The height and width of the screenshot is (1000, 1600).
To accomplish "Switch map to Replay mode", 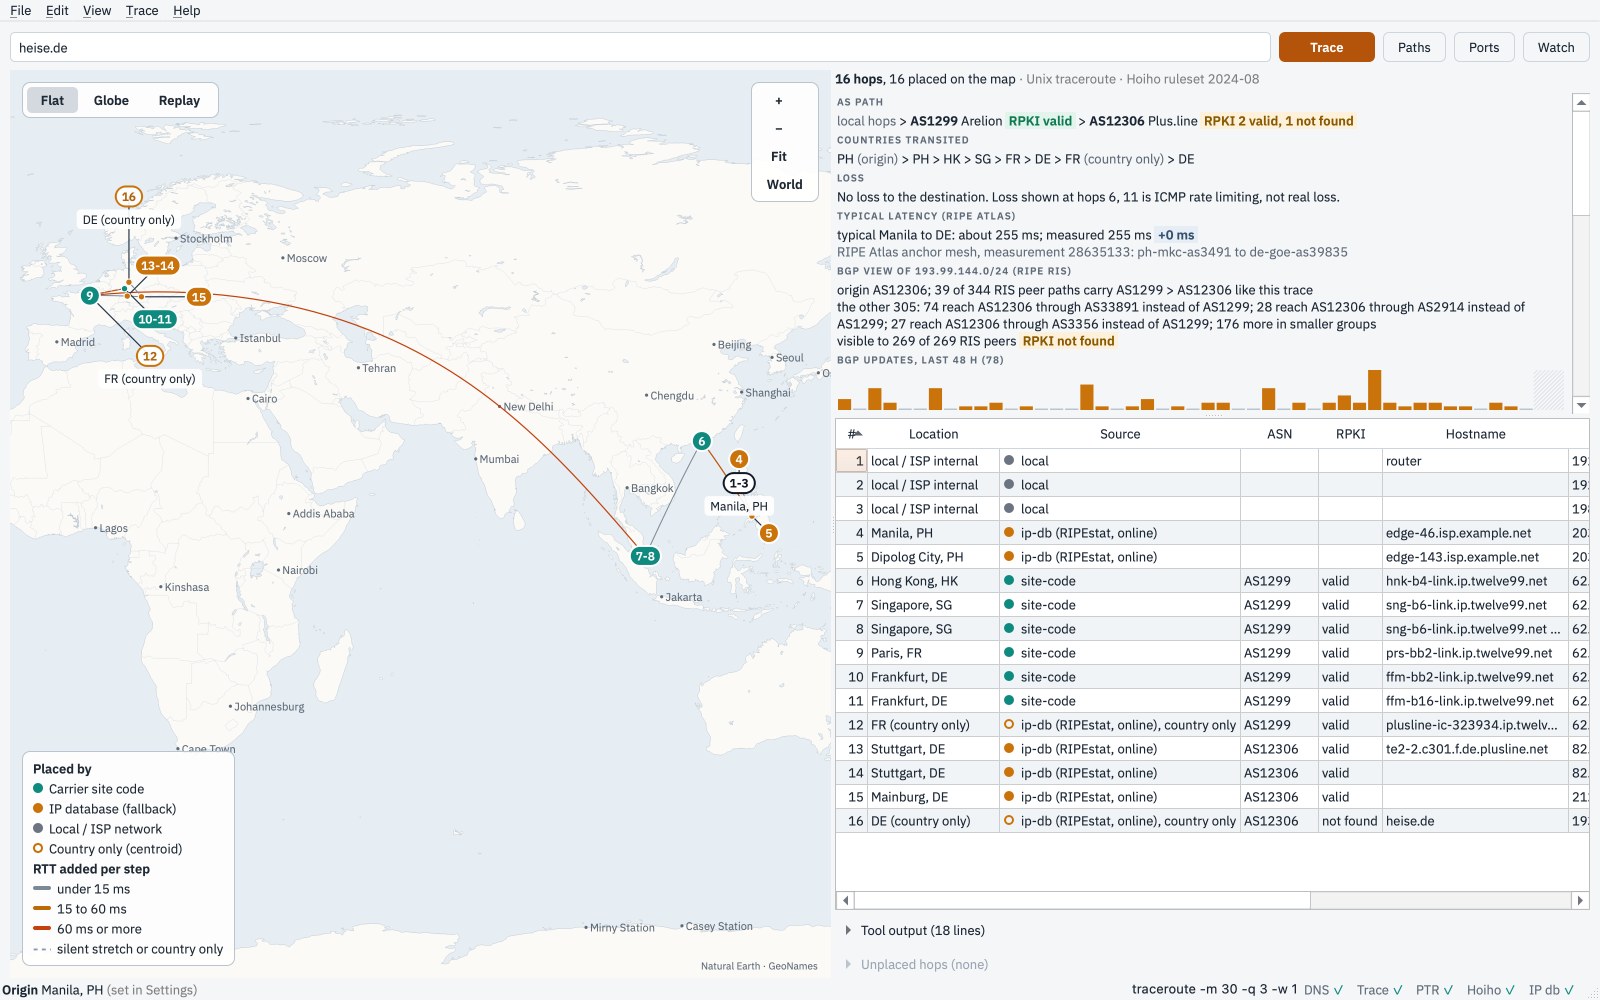I will pos(179,100).
